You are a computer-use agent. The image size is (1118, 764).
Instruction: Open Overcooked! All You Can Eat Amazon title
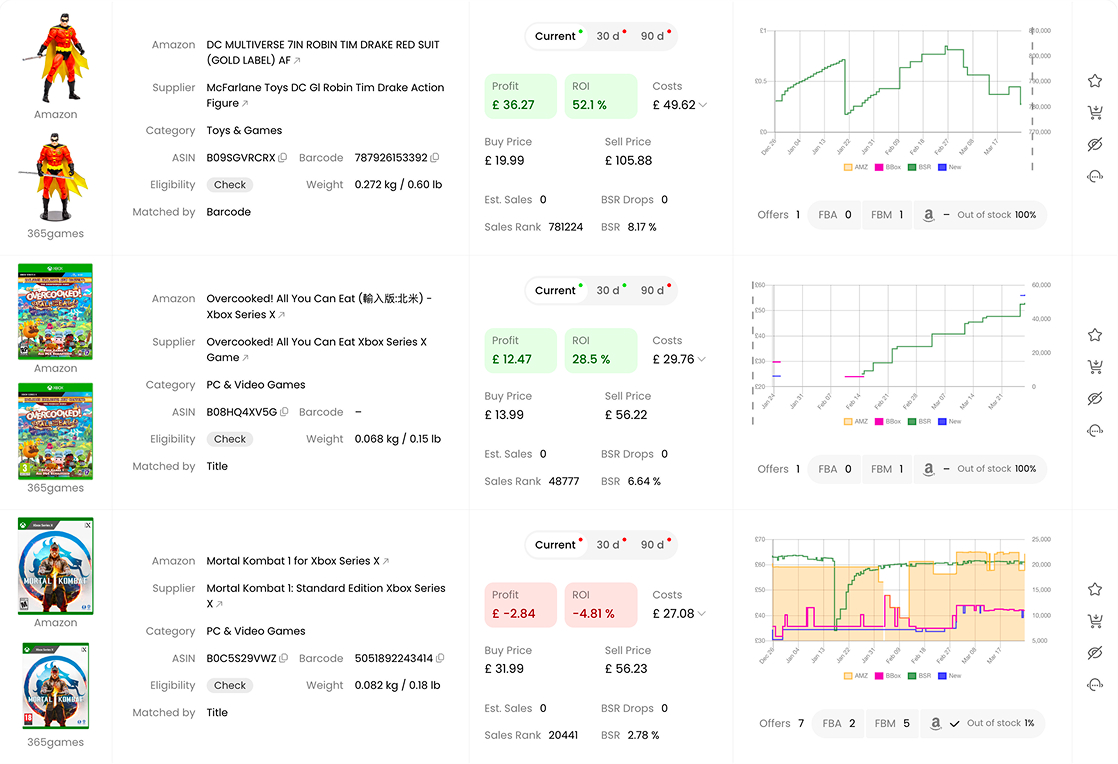coord(319,306)
